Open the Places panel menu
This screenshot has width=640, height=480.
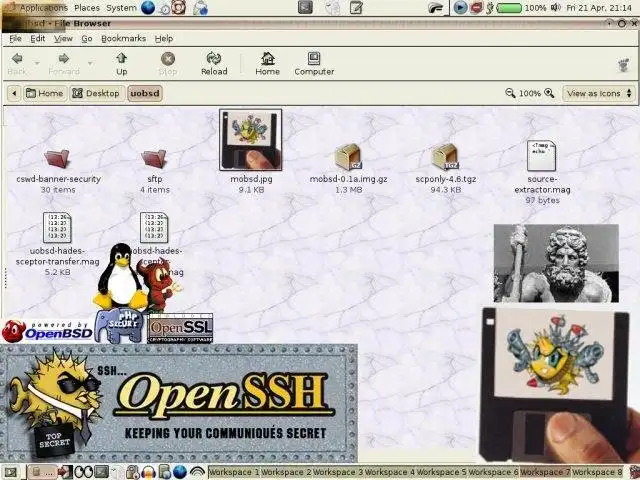point(87,8)
